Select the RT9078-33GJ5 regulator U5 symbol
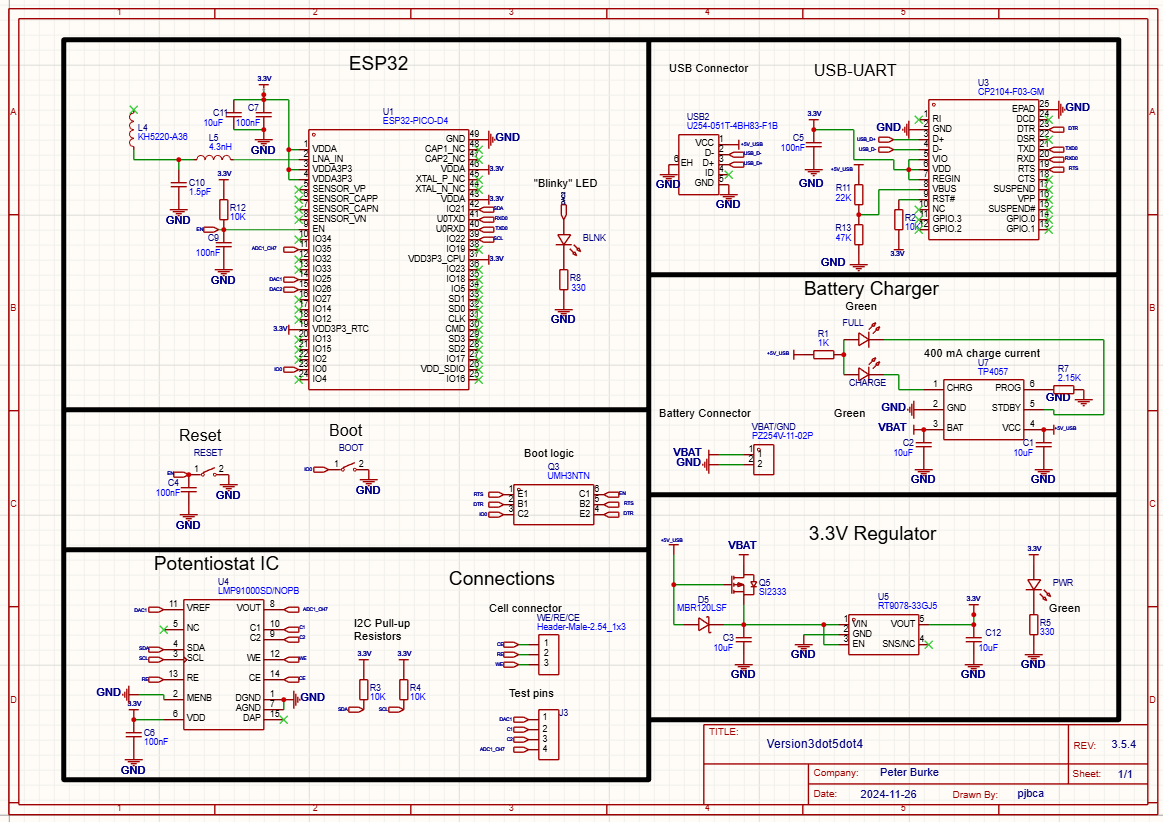Viewport: 1163px width, 822px height. 884,634
